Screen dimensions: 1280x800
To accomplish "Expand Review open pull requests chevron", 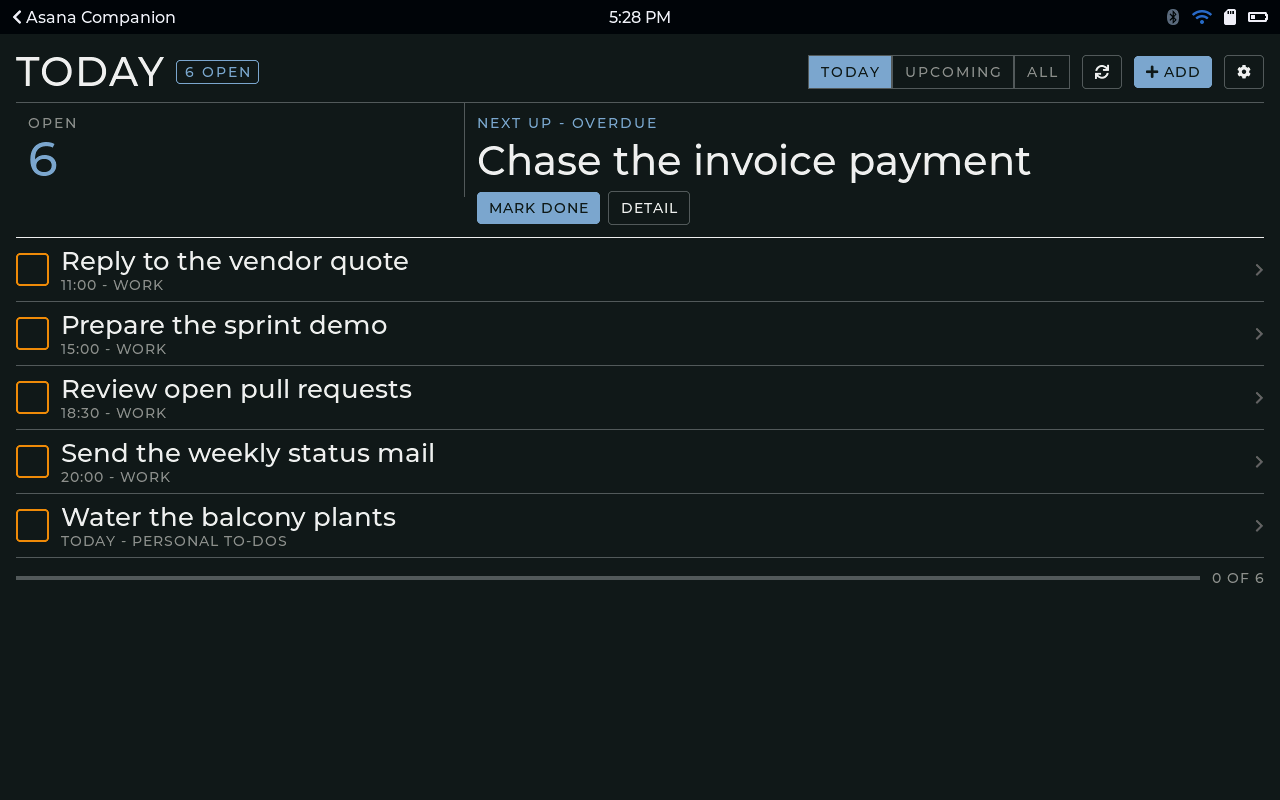I will point(1259,398).
